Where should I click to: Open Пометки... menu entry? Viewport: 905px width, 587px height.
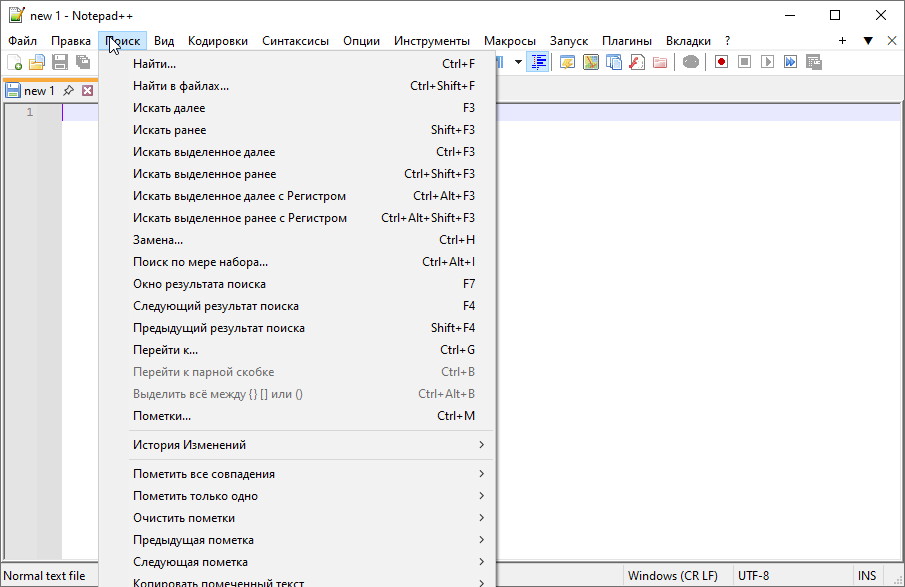297,416
